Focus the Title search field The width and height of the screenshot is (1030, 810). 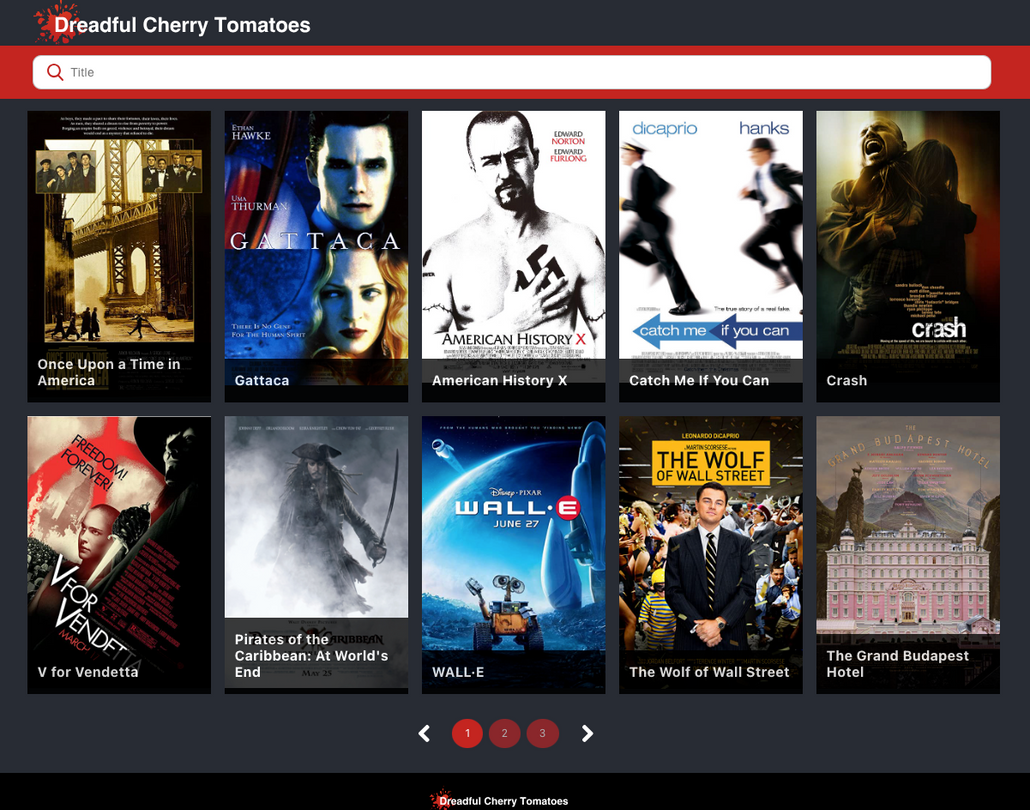tap(512, 72)
